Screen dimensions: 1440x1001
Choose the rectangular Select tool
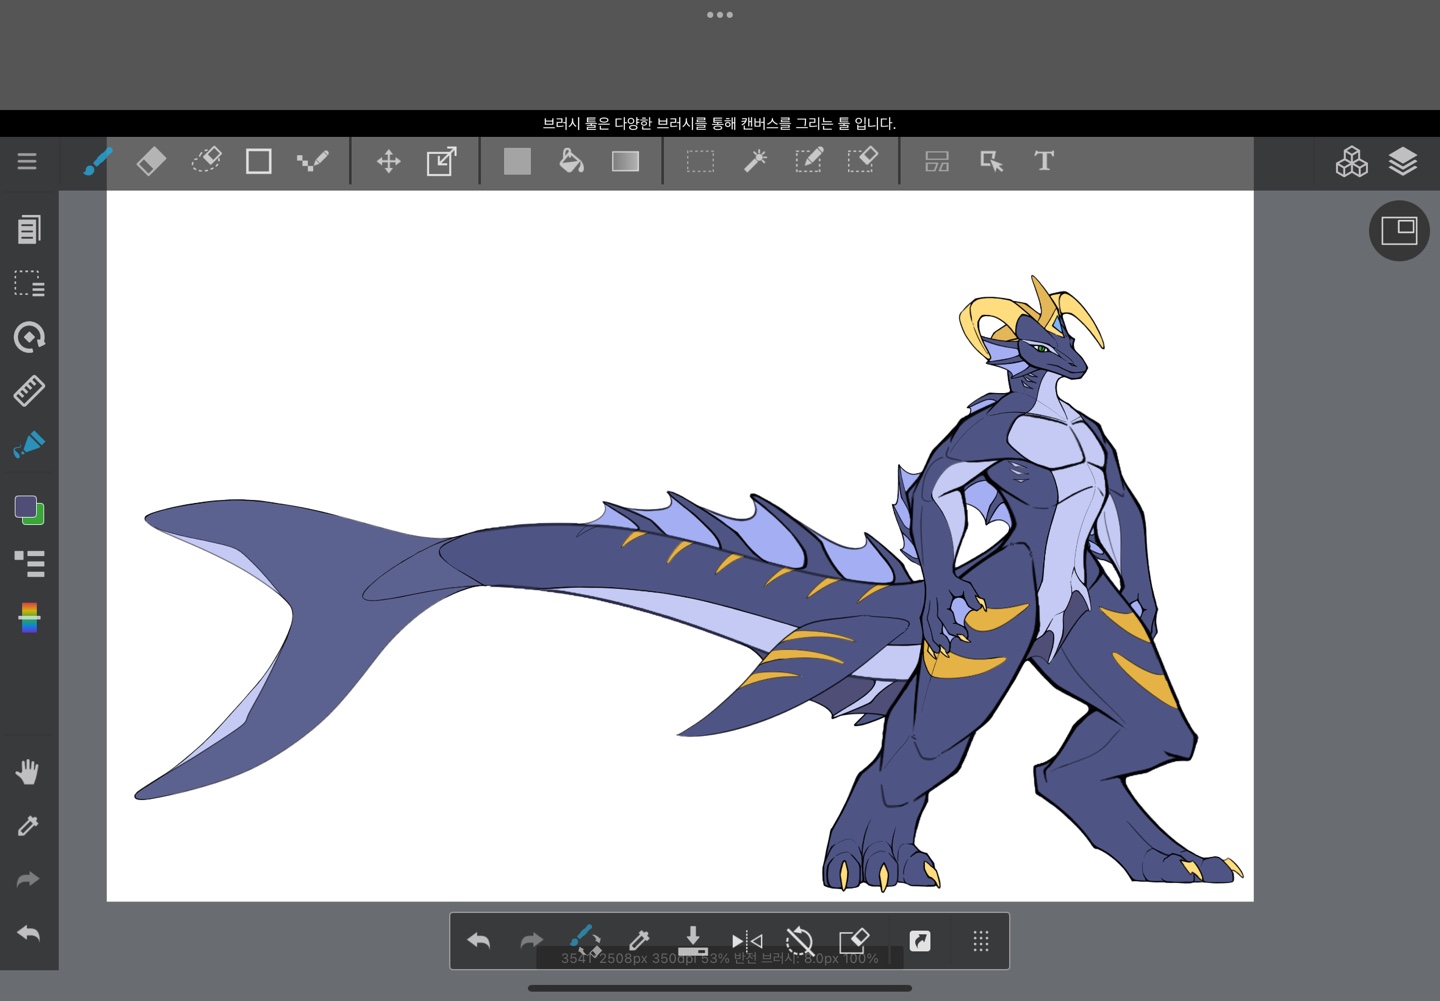tap(700, 161)
